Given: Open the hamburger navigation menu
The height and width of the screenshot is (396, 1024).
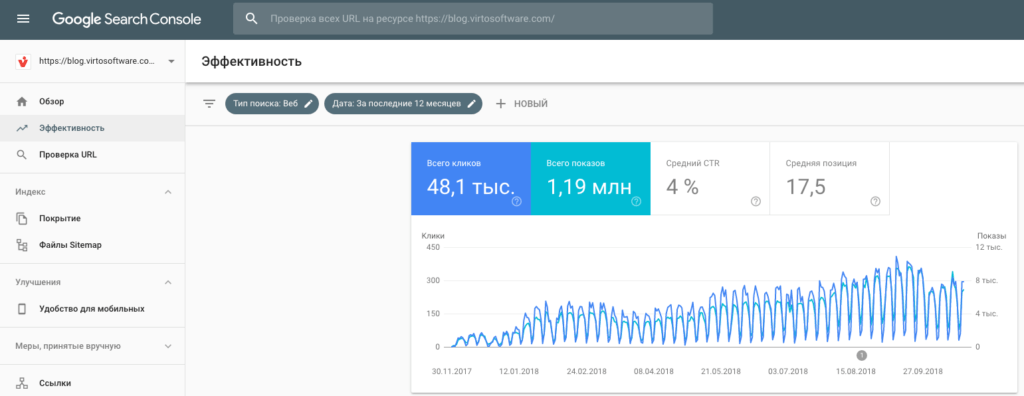Looking at the screenshot, I should pyautogui.click(x=23, y=19).
